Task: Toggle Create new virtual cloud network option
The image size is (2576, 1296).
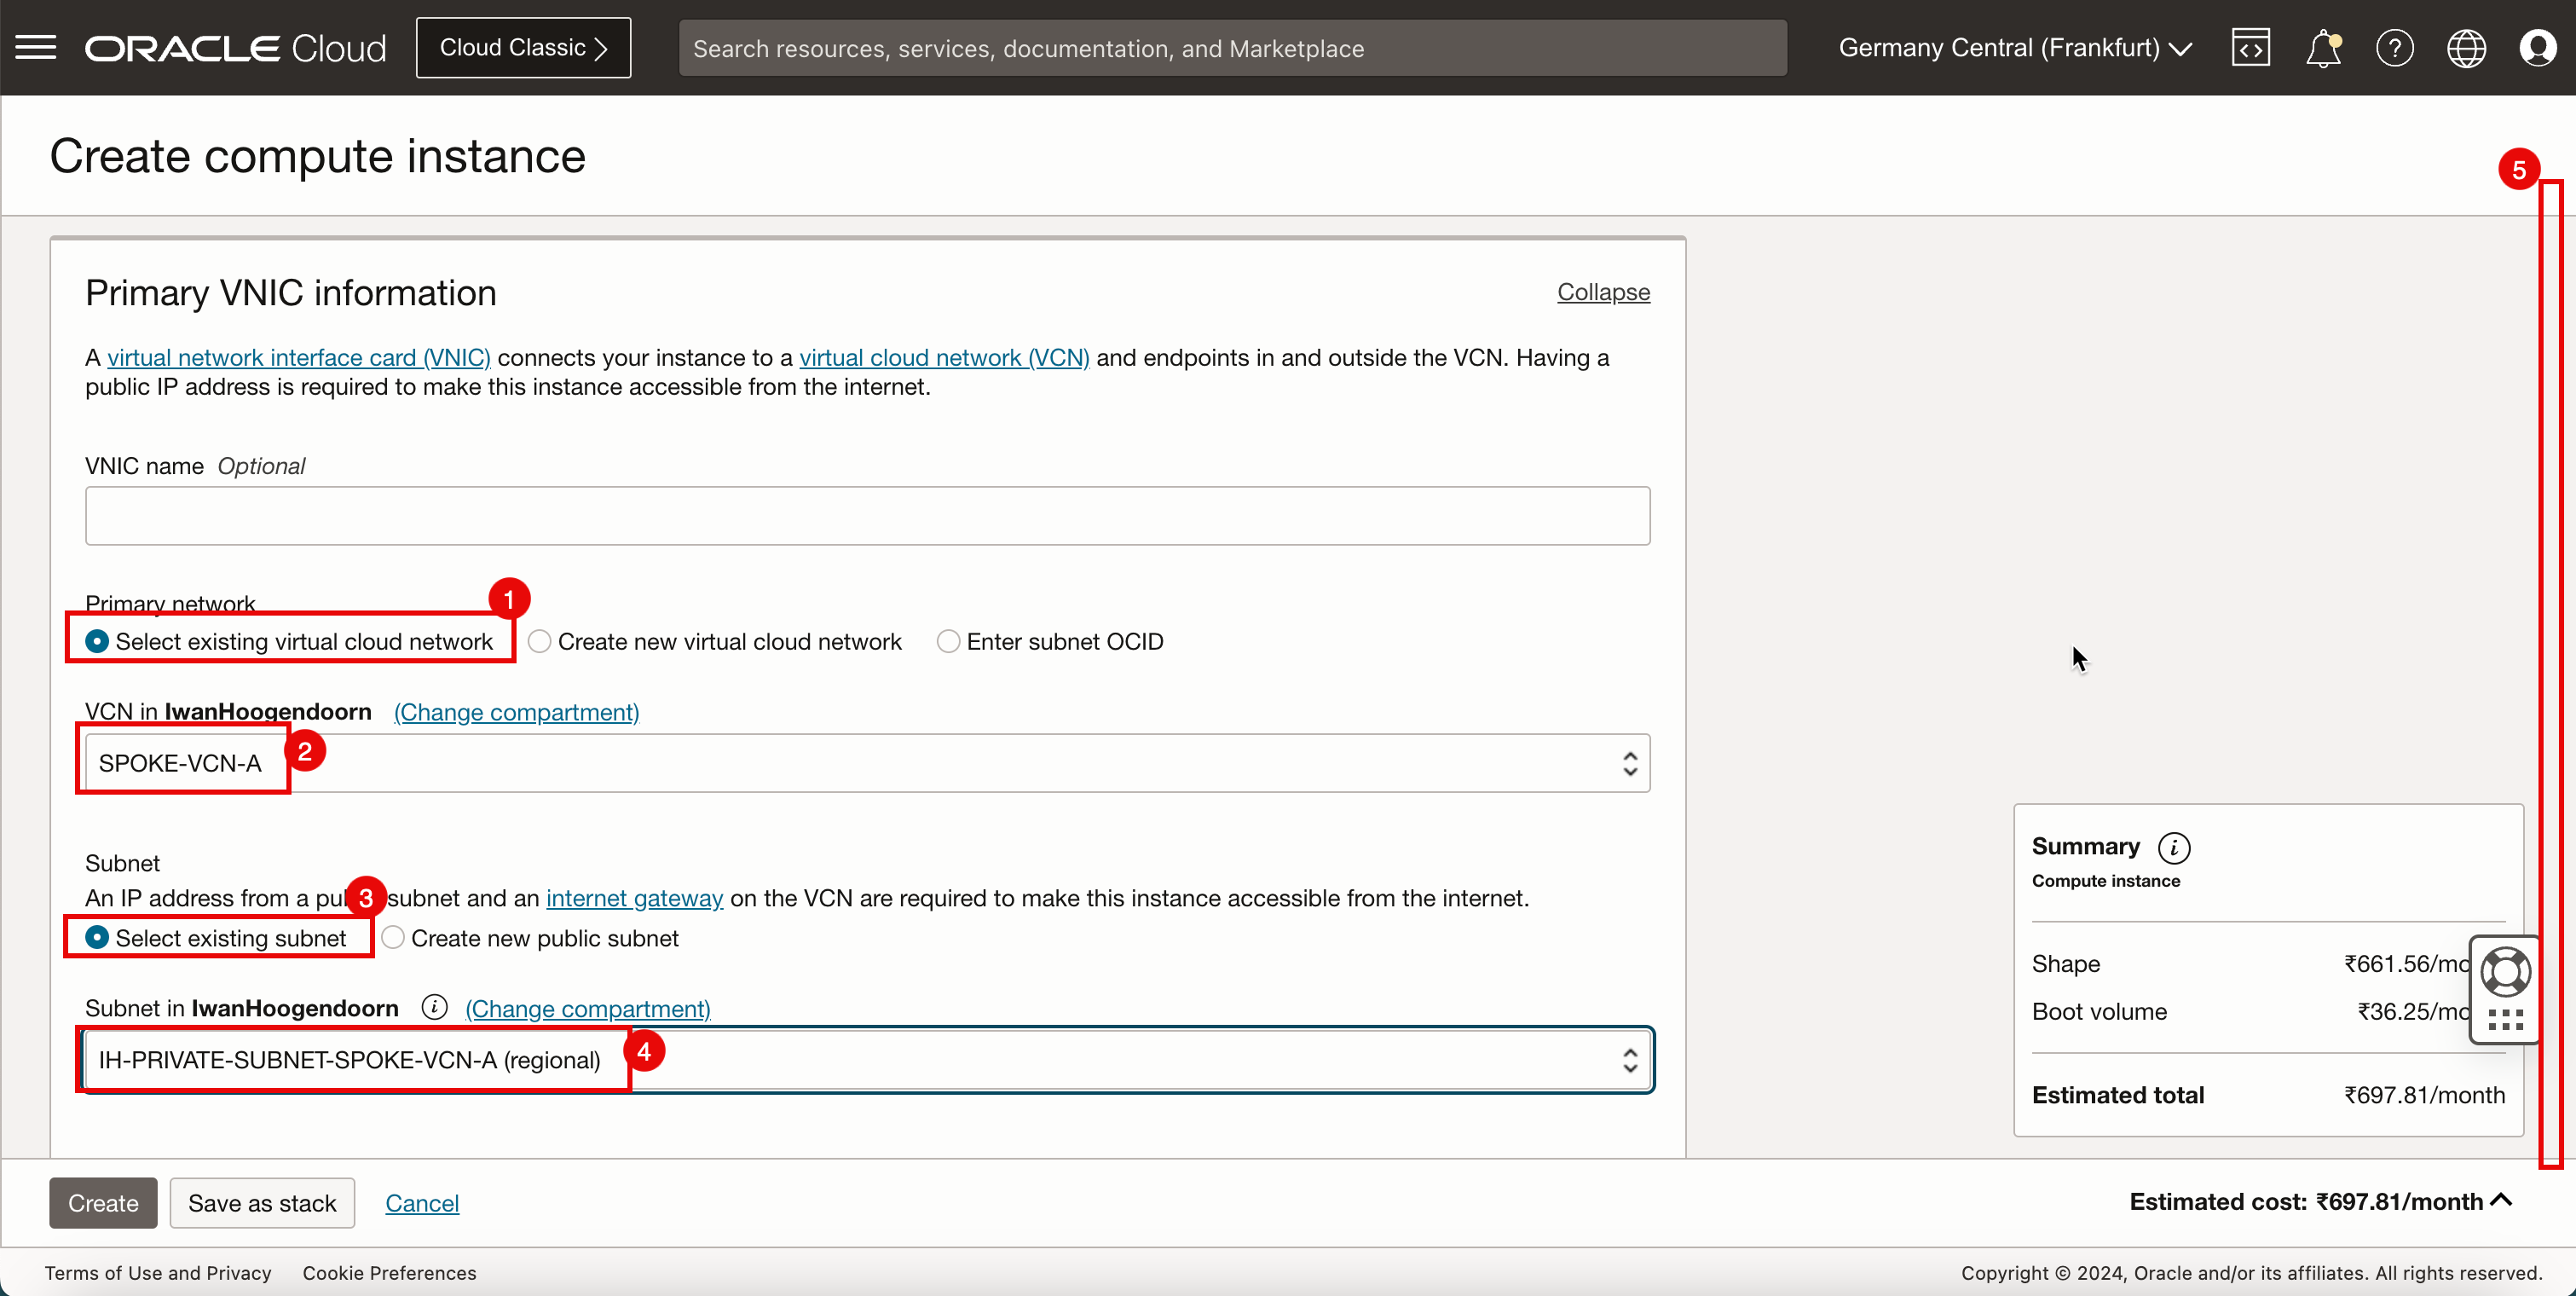Action: pos(539,641)
